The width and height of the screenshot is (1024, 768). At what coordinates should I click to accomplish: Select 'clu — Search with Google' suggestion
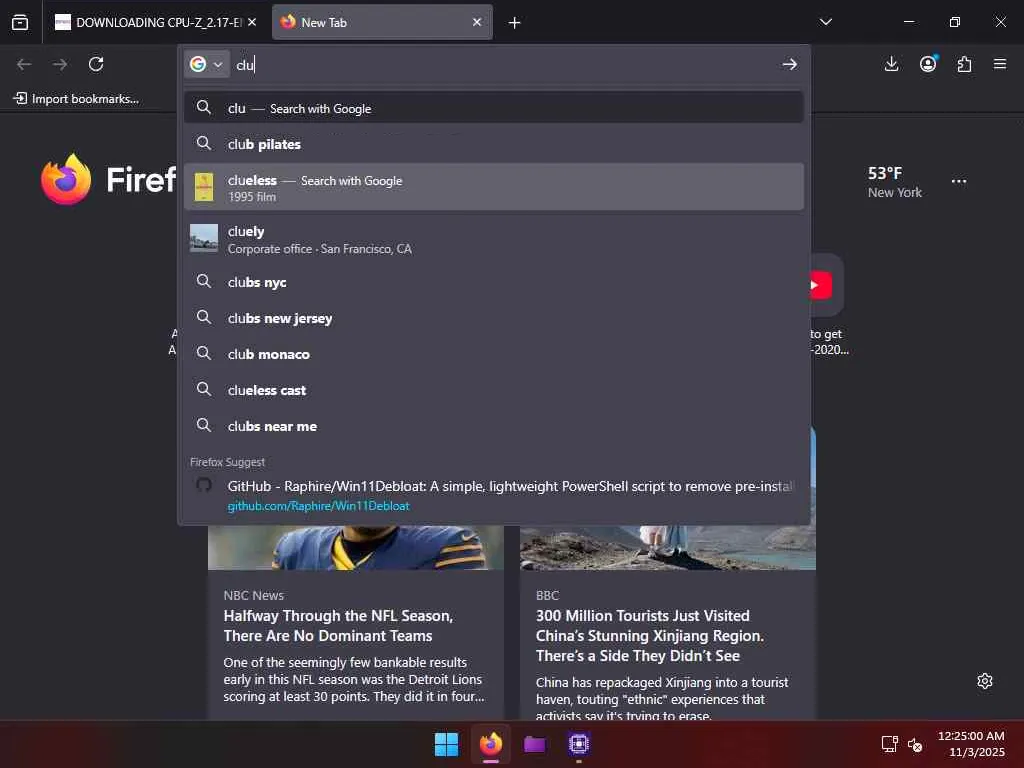point(494,108)
